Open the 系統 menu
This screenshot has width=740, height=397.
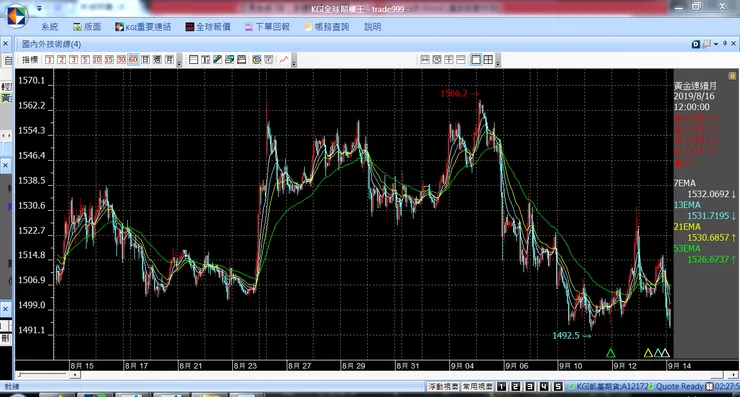click(50, 27)
